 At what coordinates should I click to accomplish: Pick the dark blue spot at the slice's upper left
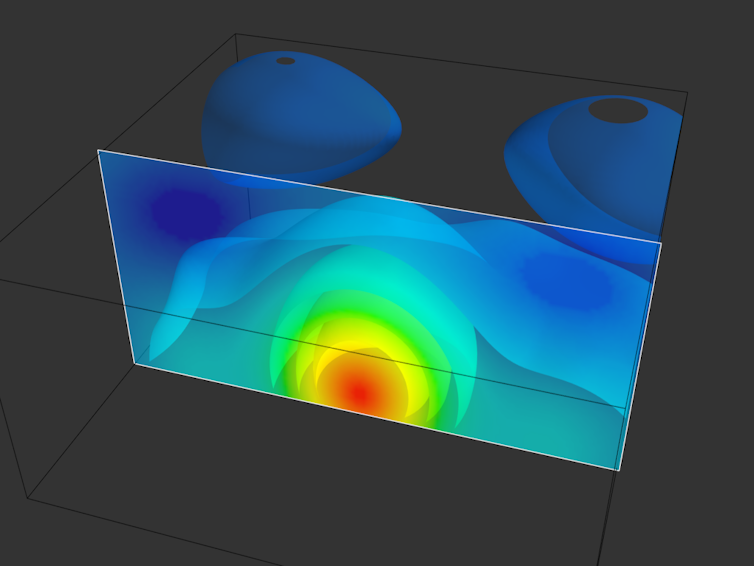pos(185,211)
